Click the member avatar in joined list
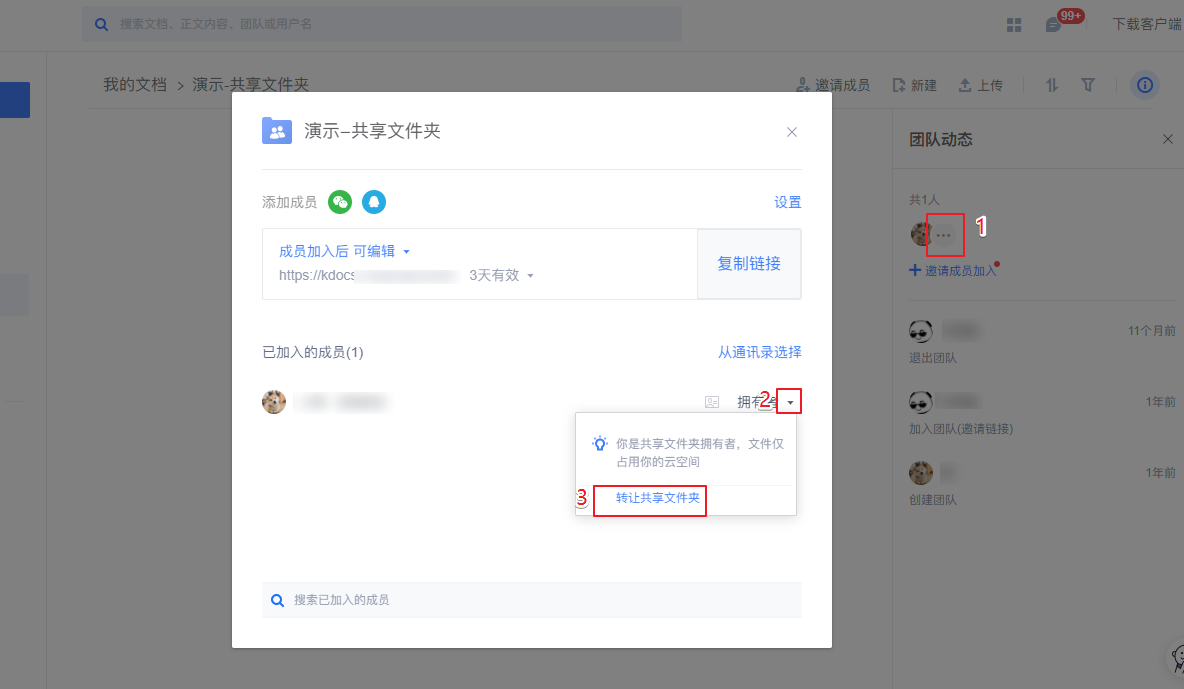The image size is (1184, 689). point(274,402)
